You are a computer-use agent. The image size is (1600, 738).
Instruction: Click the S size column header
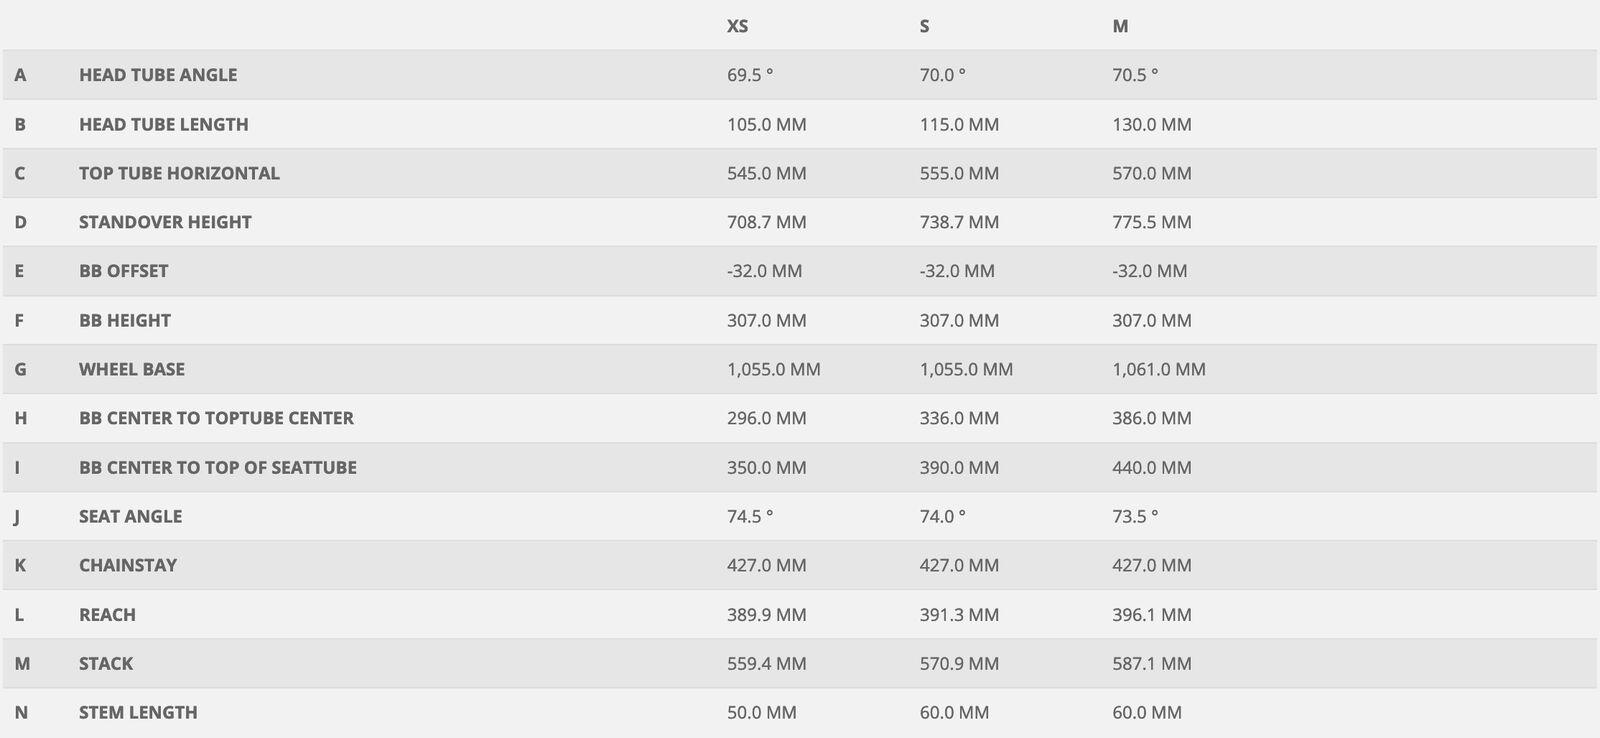tap(924, 26)
